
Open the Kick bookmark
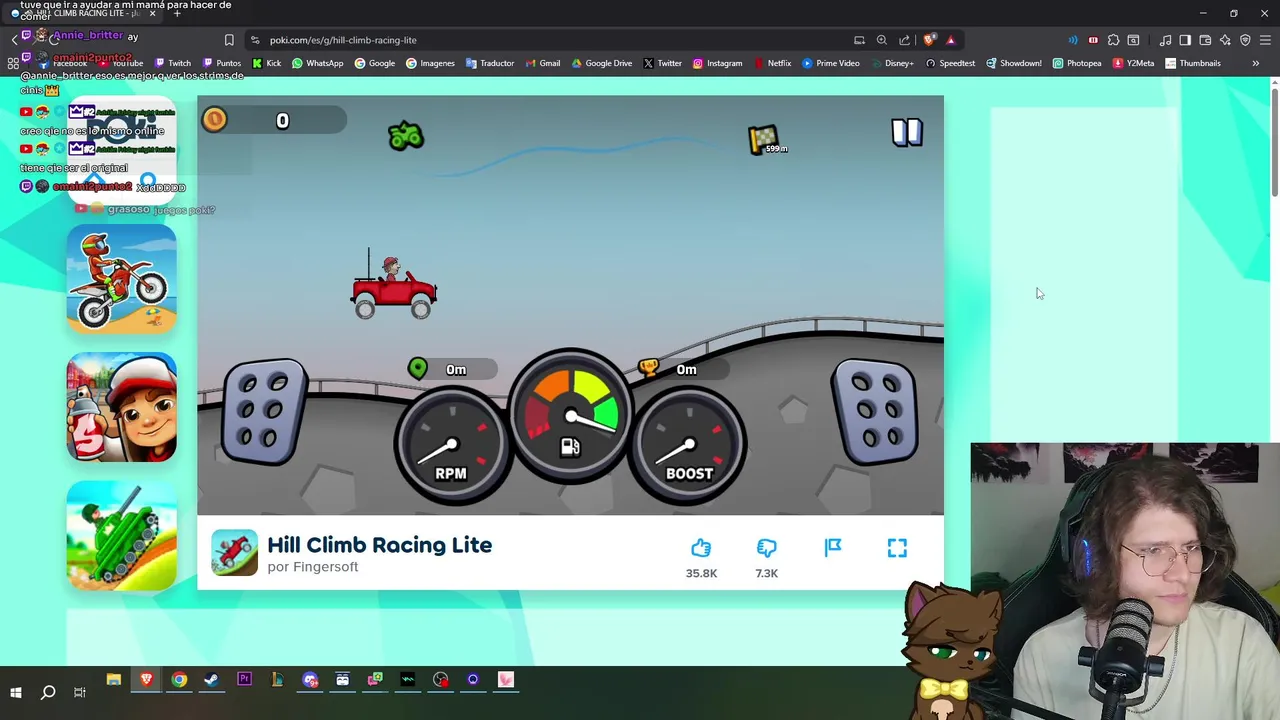tap(267, 63)
